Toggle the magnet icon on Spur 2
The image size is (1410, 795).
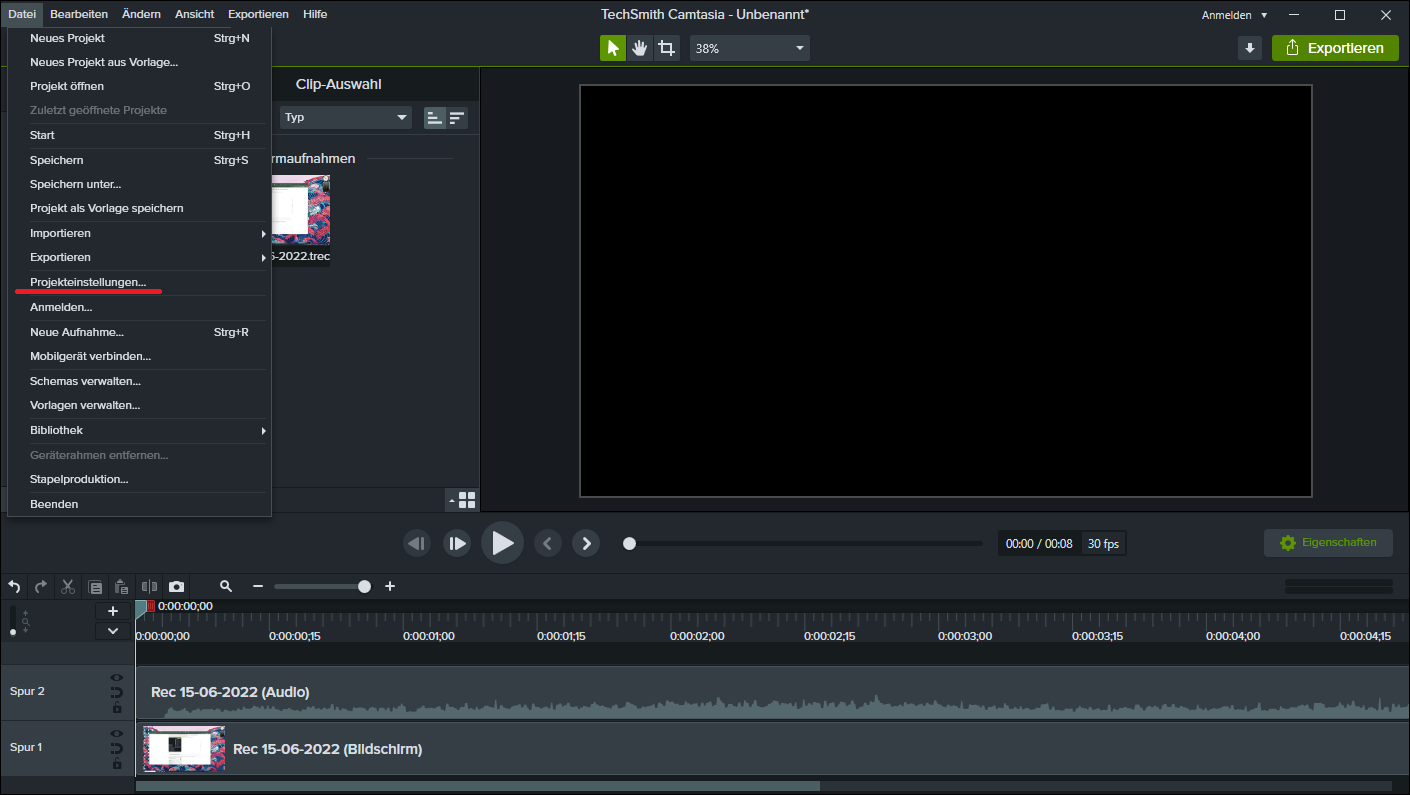[x=117, y=692]
